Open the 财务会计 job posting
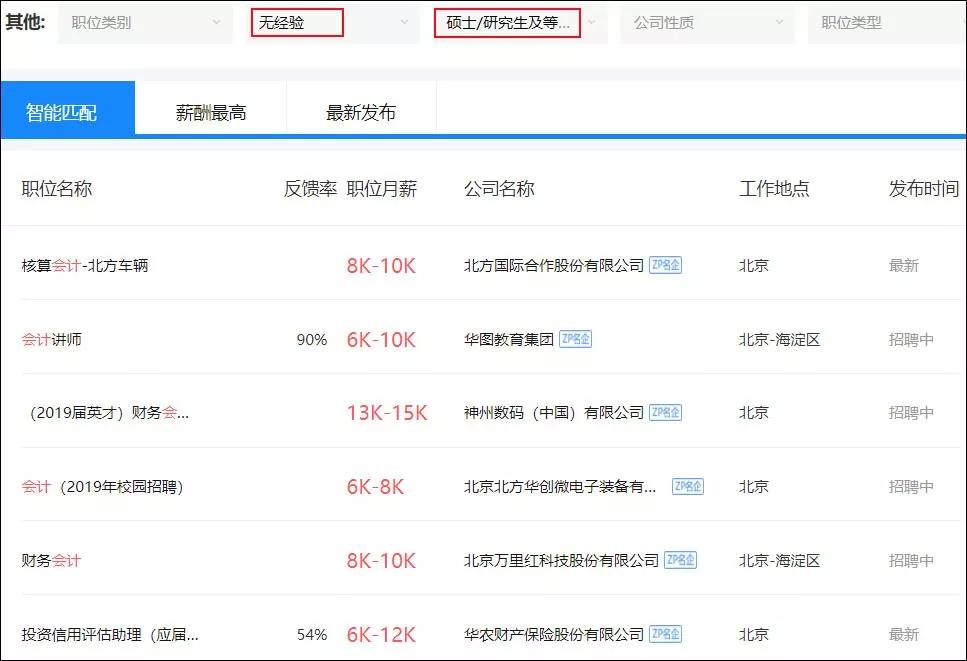 (52, 560)
